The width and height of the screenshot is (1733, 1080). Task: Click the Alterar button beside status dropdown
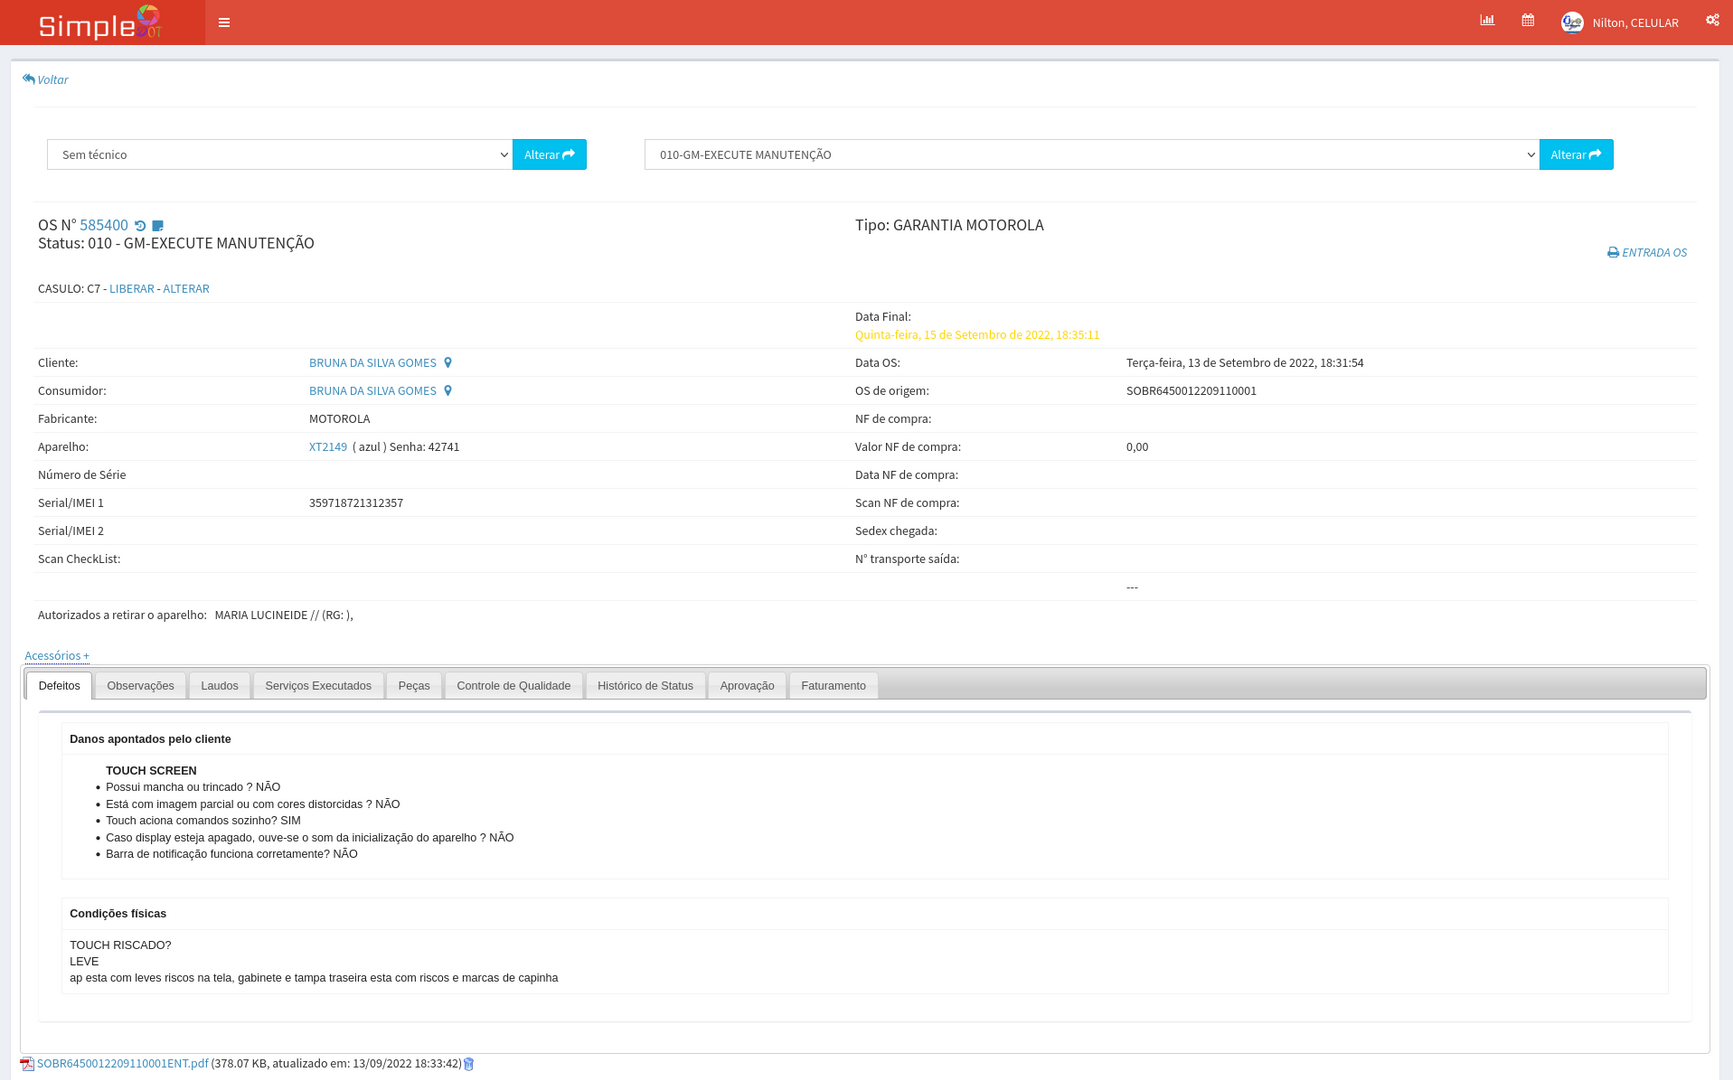pos(1575,155)
